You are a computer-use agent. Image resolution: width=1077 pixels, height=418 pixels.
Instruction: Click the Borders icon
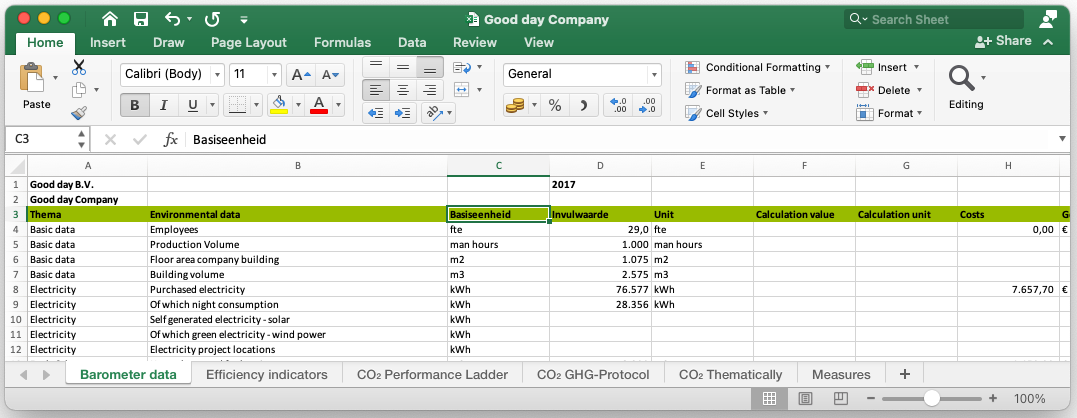pos(237,105)
